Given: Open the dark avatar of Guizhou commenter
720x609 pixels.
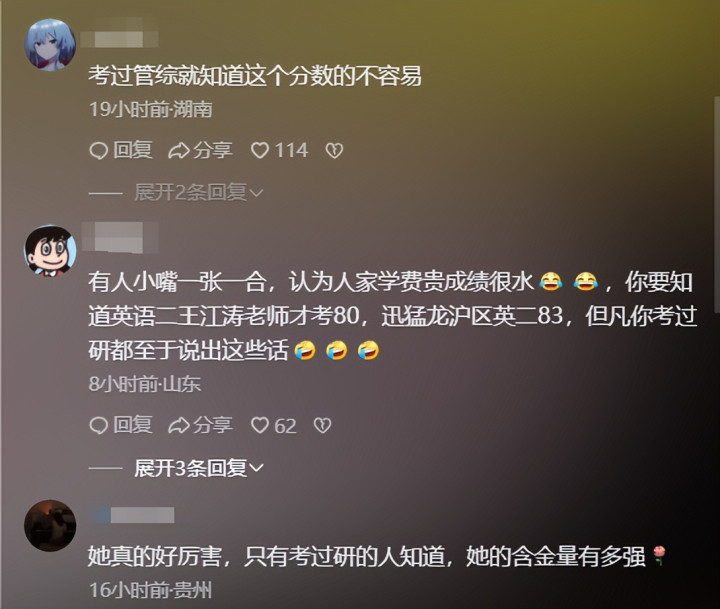Looking at the screenshot, I should coord(50,525).
